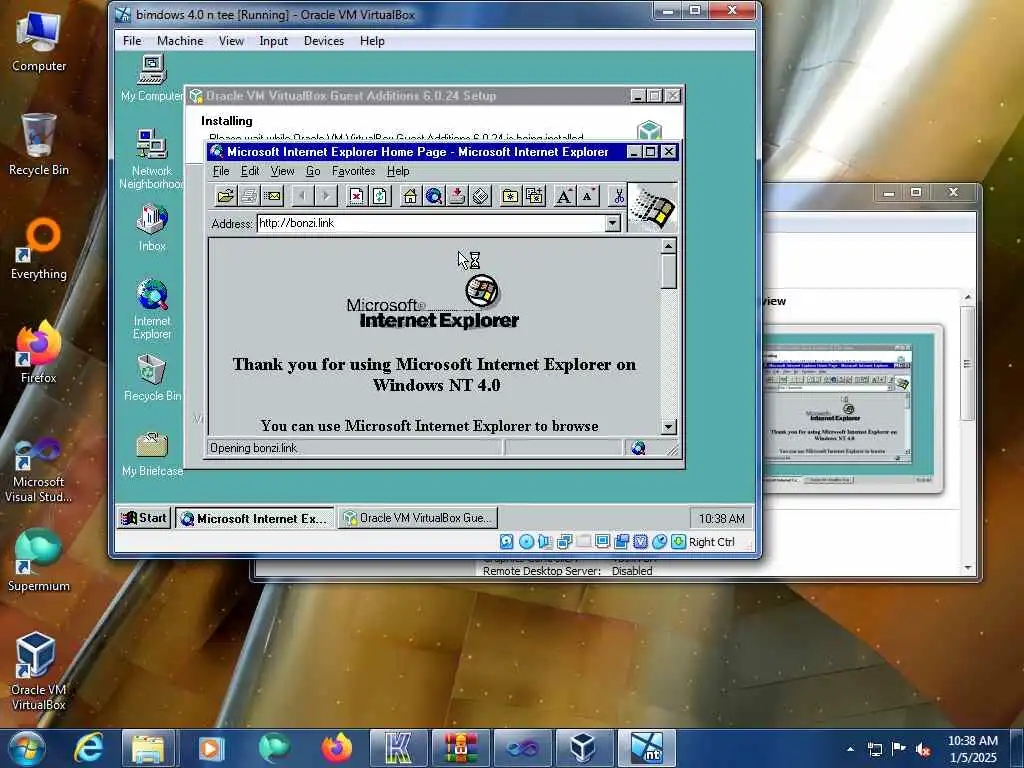Click mouse integration indicator in VirtualBox status bar
Image resolution: width=1024 pixels, height=768 pixels.
[660, 541]
